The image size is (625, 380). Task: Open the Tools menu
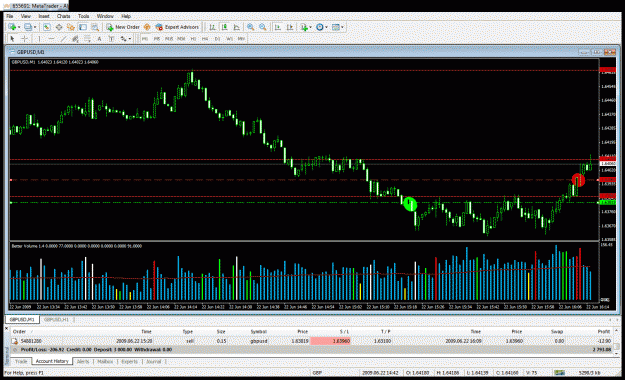pos(83,16)
